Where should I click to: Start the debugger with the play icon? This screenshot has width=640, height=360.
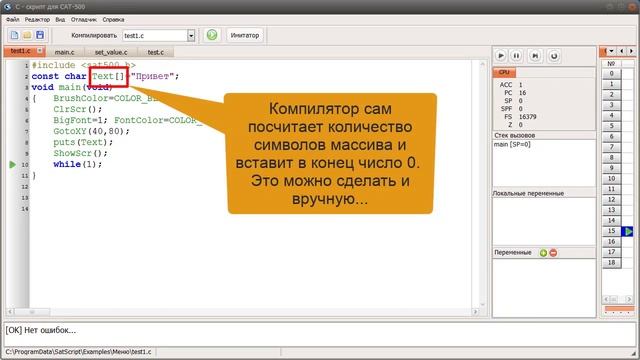[501, 56]
